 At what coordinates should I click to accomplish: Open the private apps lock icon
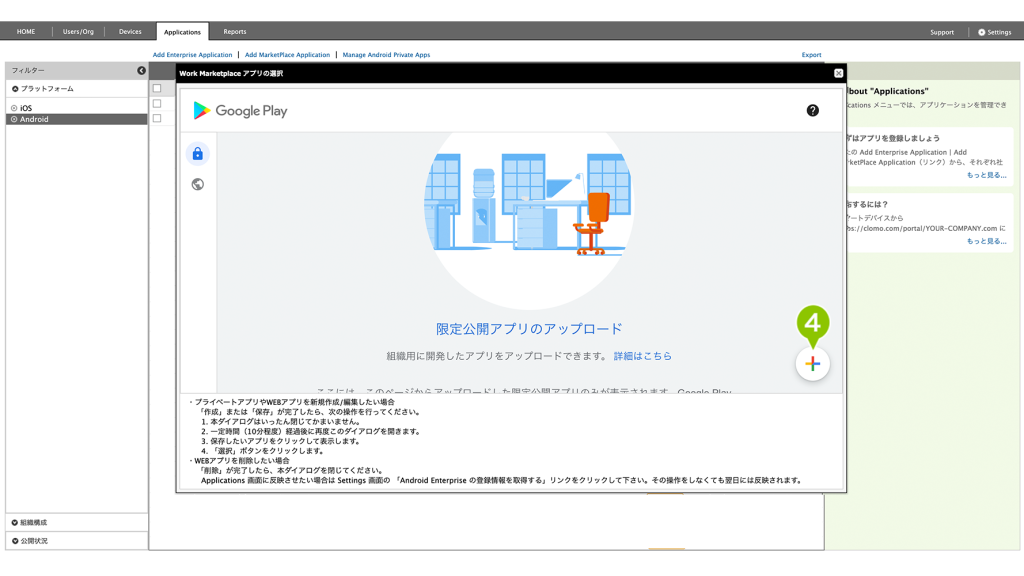pyautogui.click(x=197, y=153)
